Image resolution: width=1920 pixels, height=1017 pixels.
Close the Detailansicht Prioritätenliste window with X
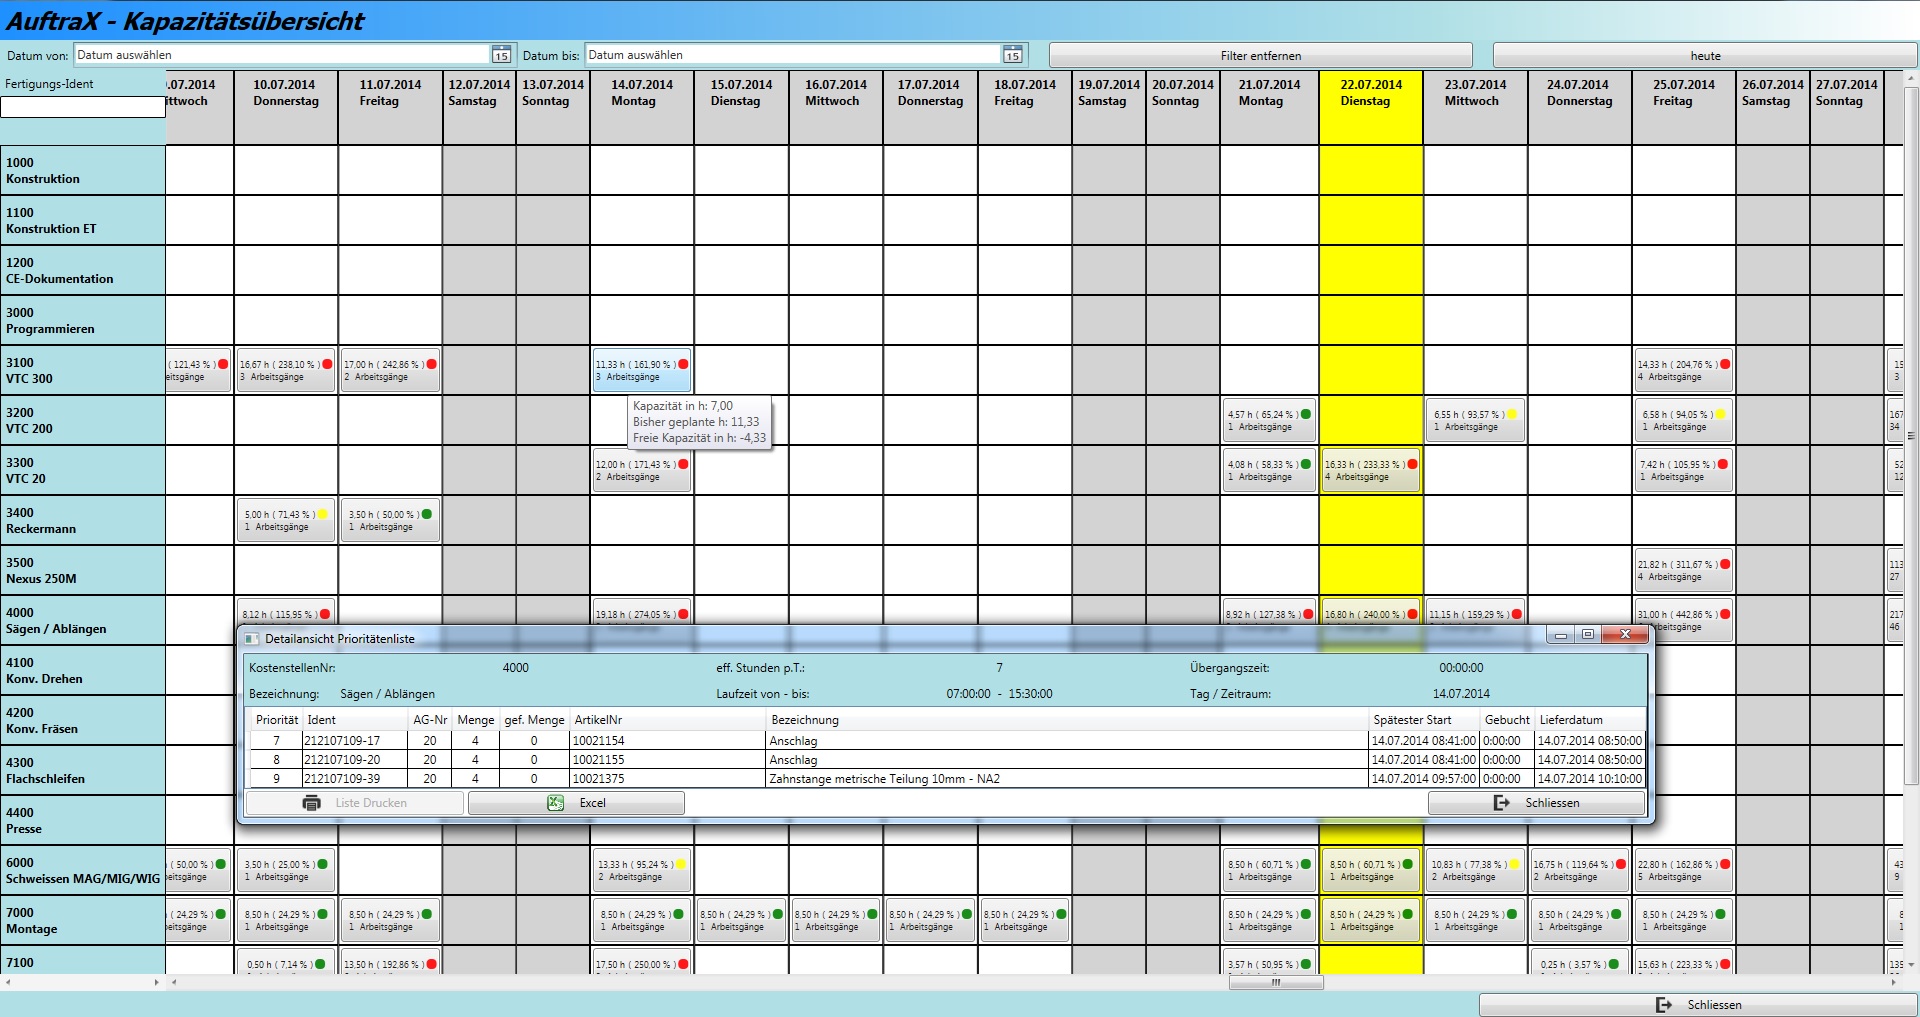pos(1625,635)
